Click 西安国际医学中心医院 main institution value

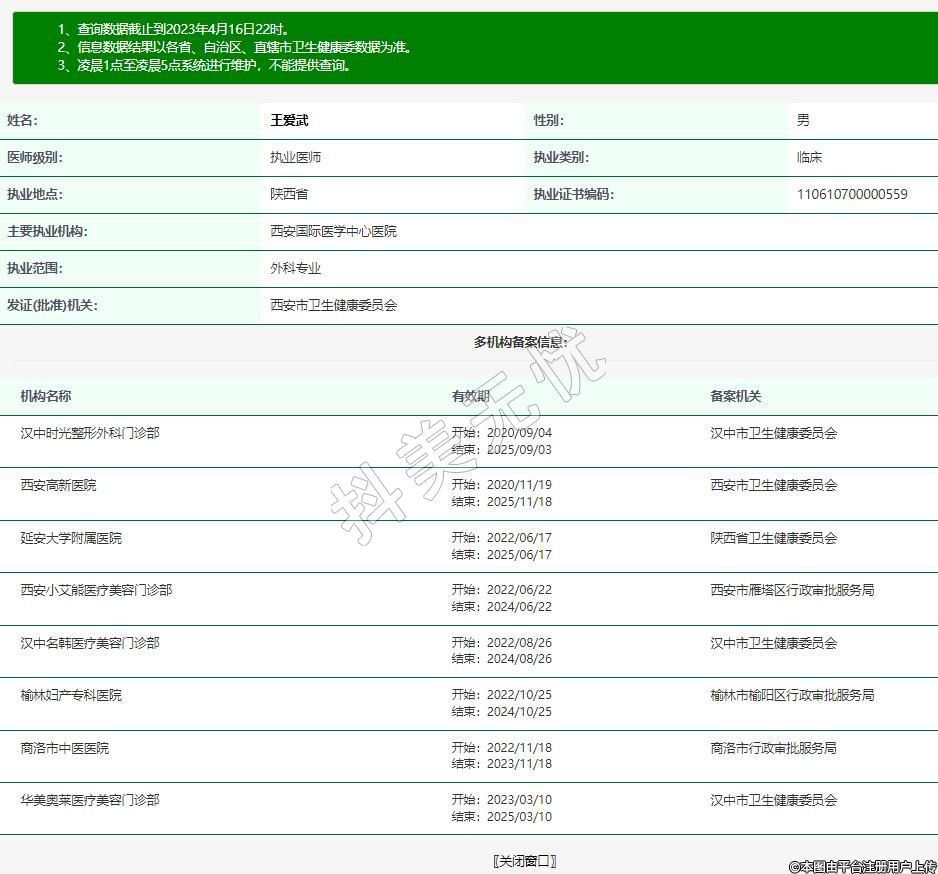pyautogui.click(x=333, y=231)
